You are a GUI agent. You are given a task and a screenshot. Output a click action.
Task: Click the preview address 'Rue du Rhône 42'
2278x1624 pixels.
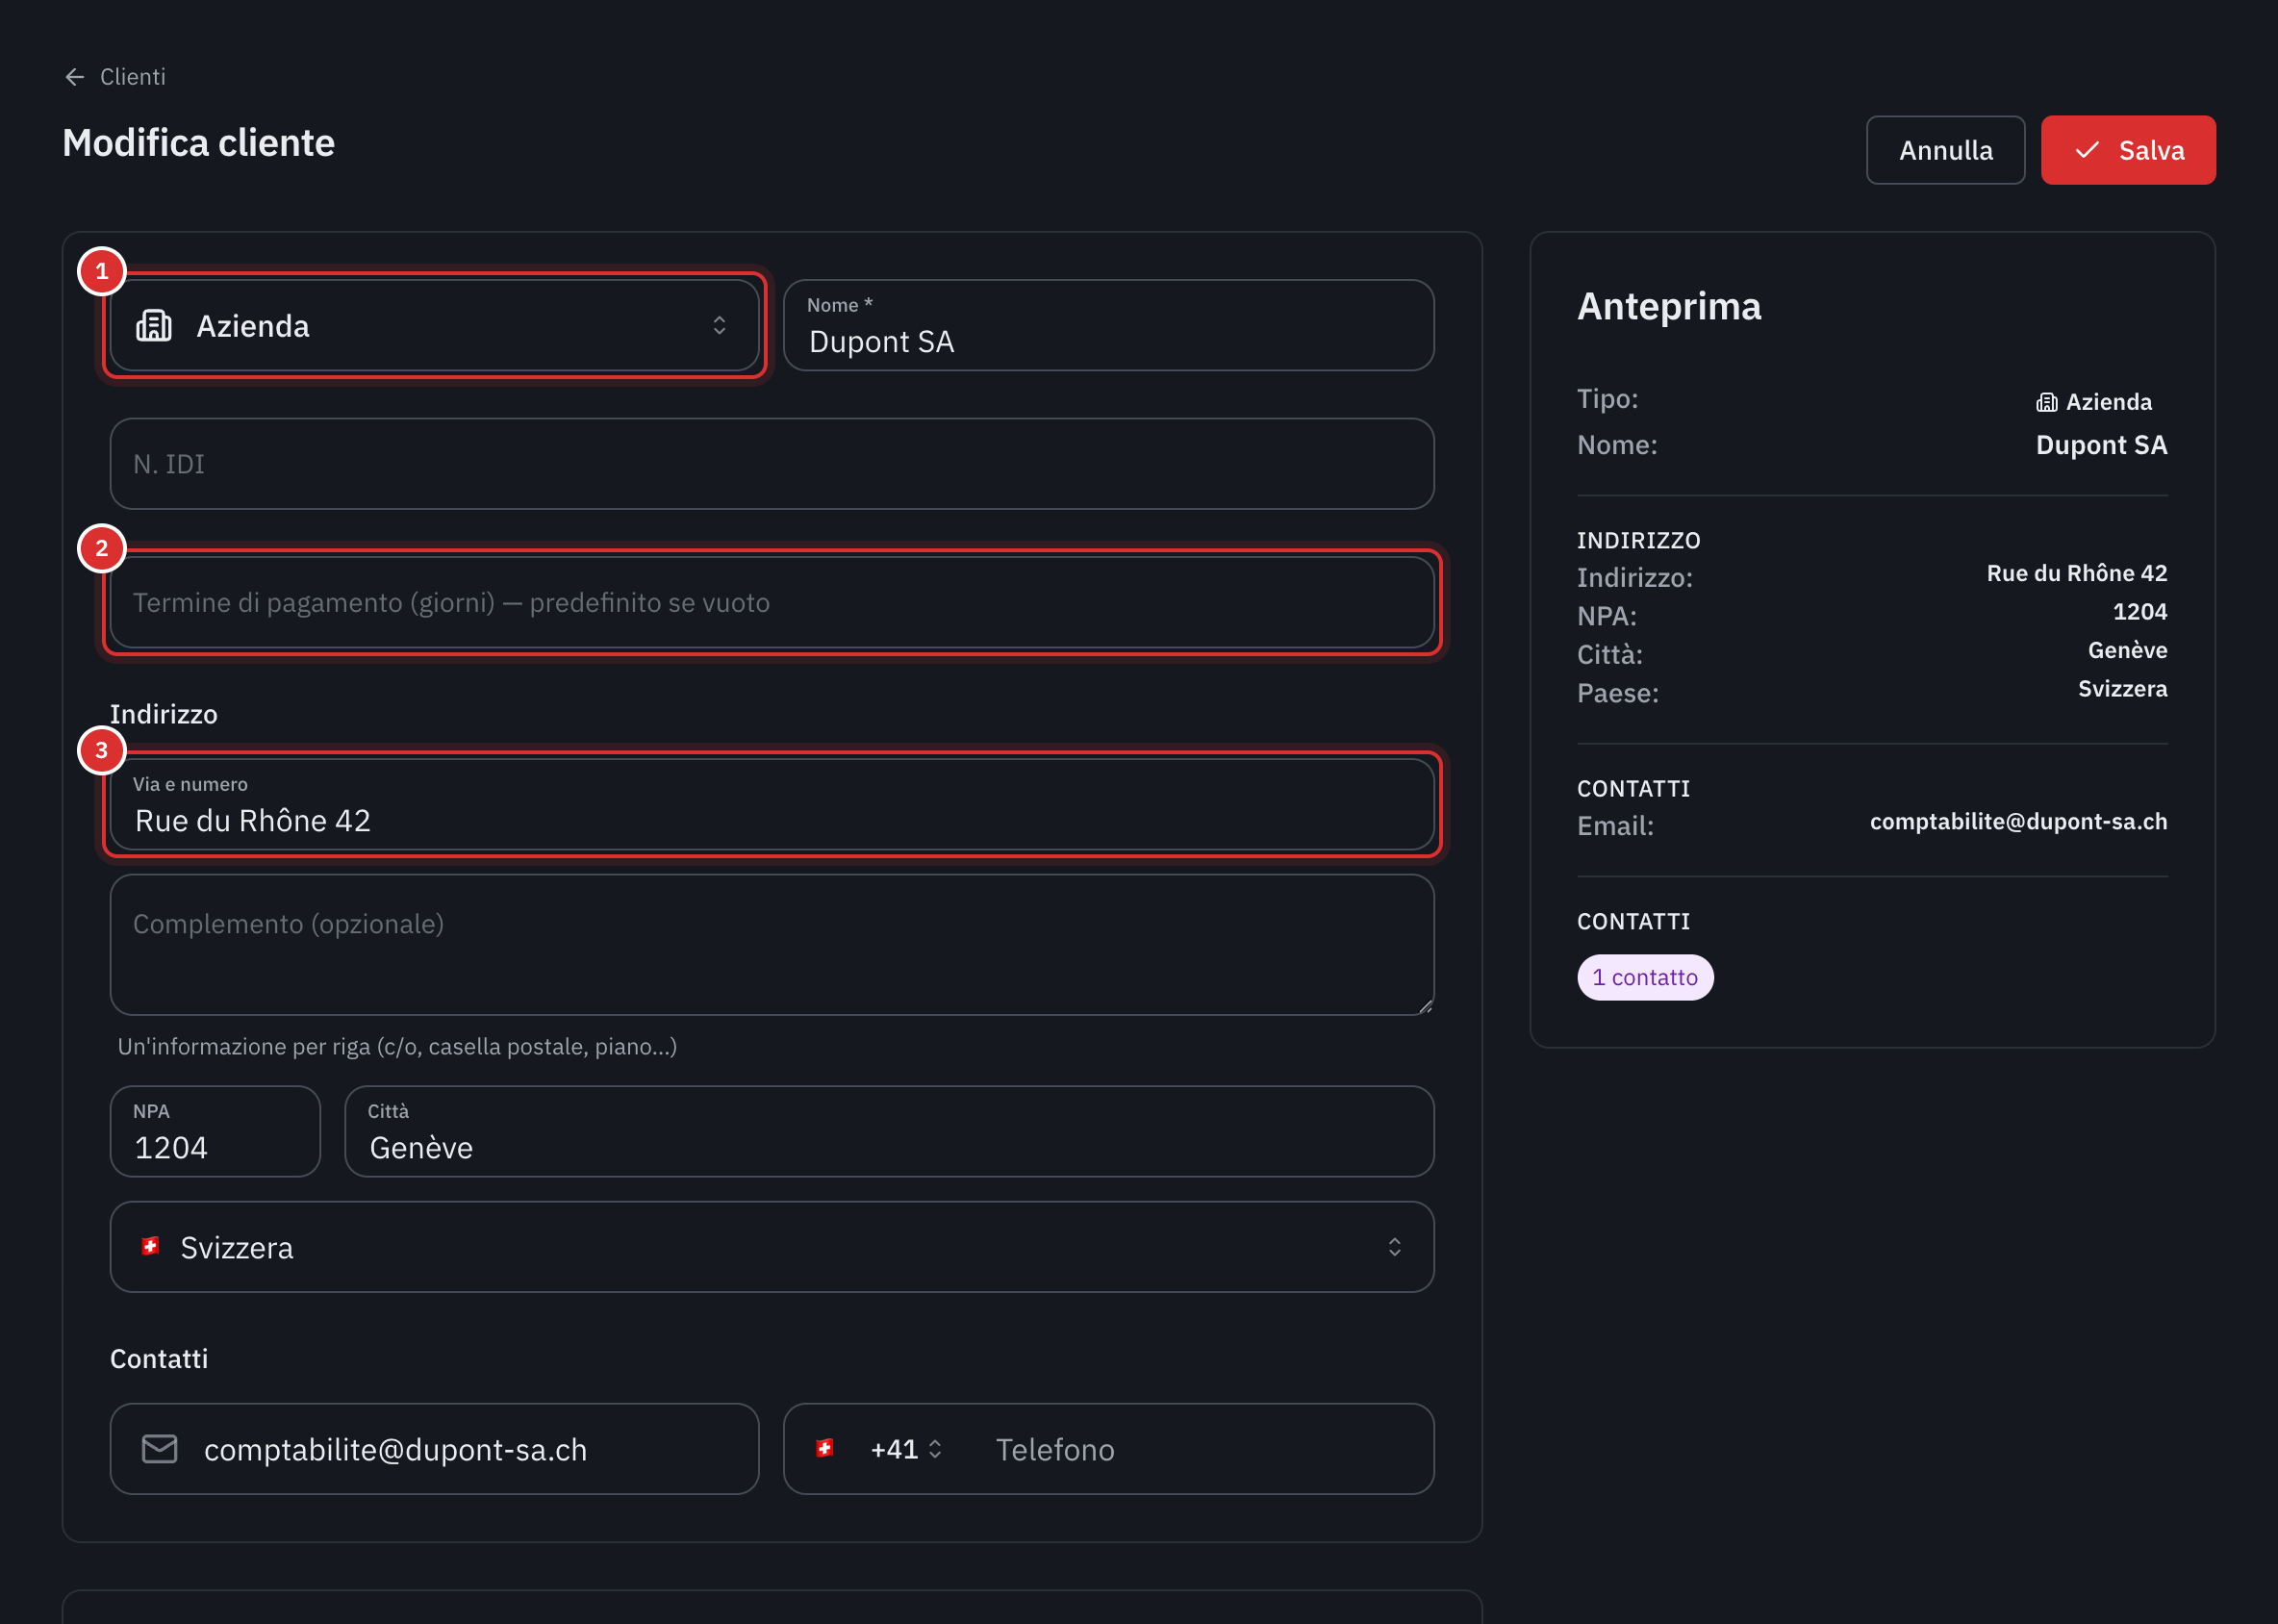click(2077, 573)
